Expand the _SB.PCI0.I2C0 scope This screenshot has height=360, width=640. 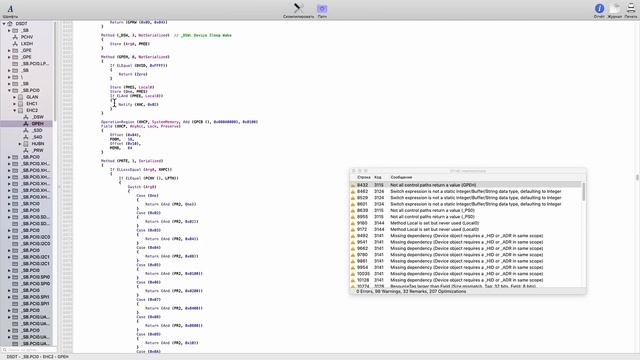[9, 237]
